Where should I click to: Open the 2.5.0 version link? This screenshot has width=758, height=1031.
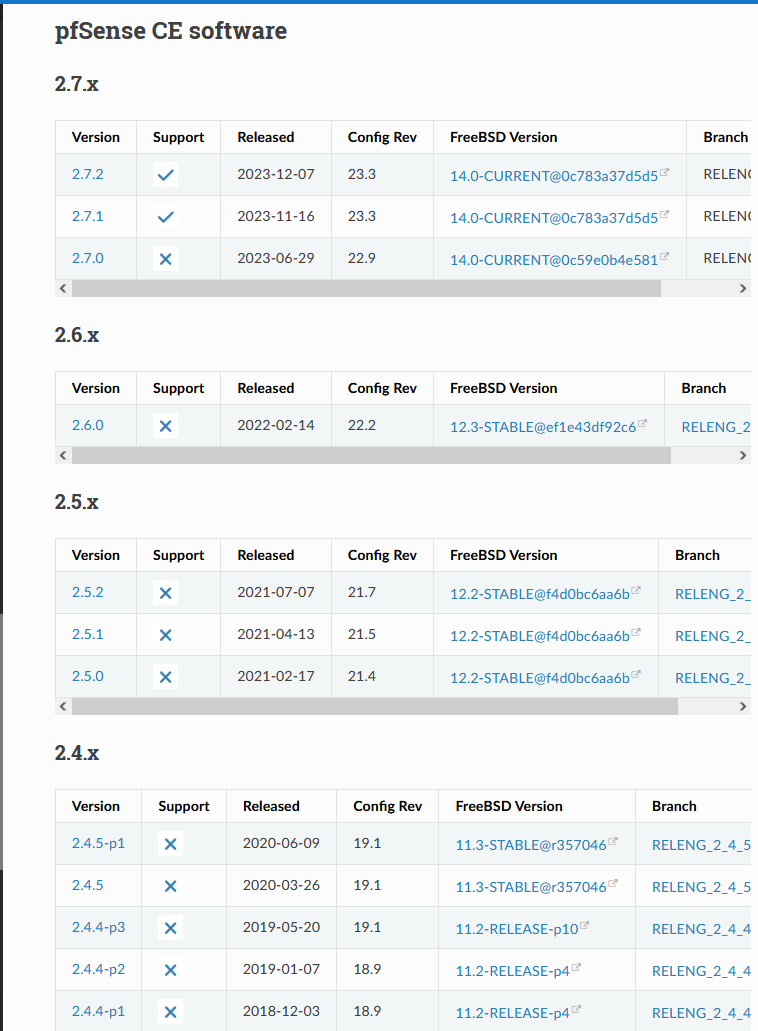pyautogui.click(x=87, y=677)
